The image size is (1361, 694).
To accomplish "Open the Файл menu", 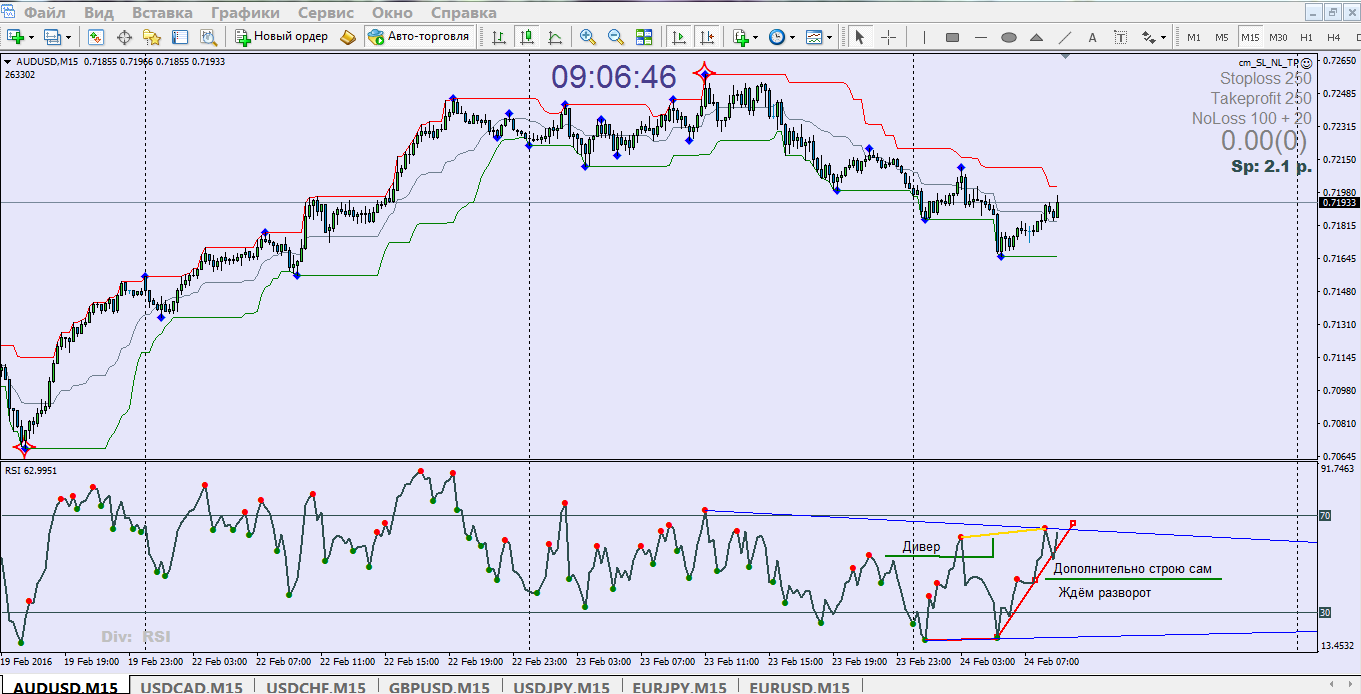I will click(45, 13).
